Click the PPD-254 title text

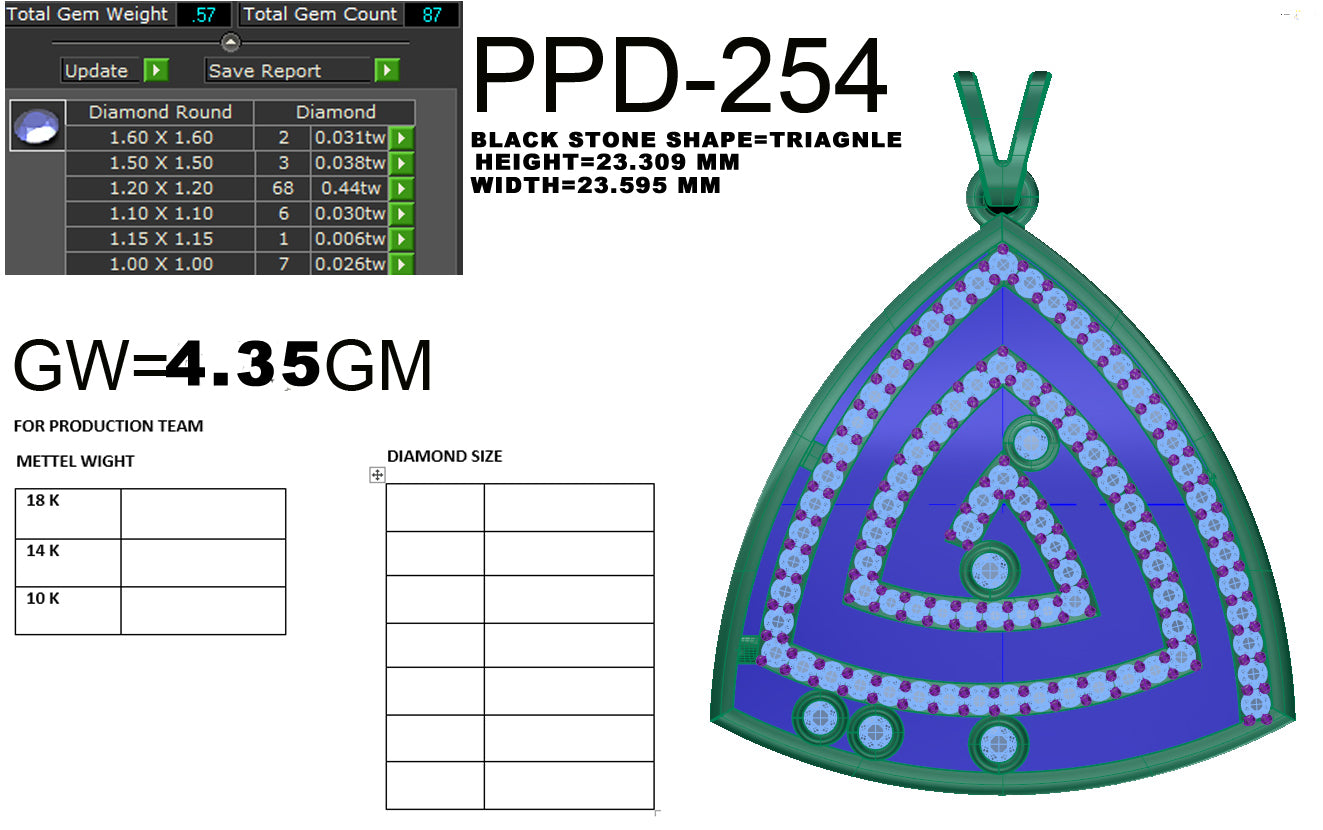679,78
